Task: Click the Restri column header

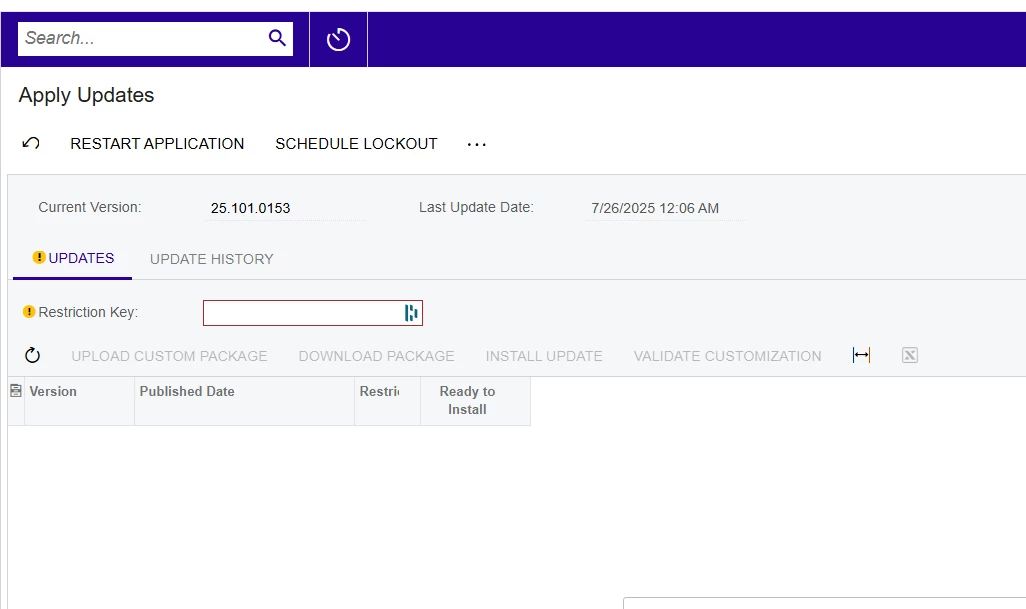Action: [x=387, y=401]
